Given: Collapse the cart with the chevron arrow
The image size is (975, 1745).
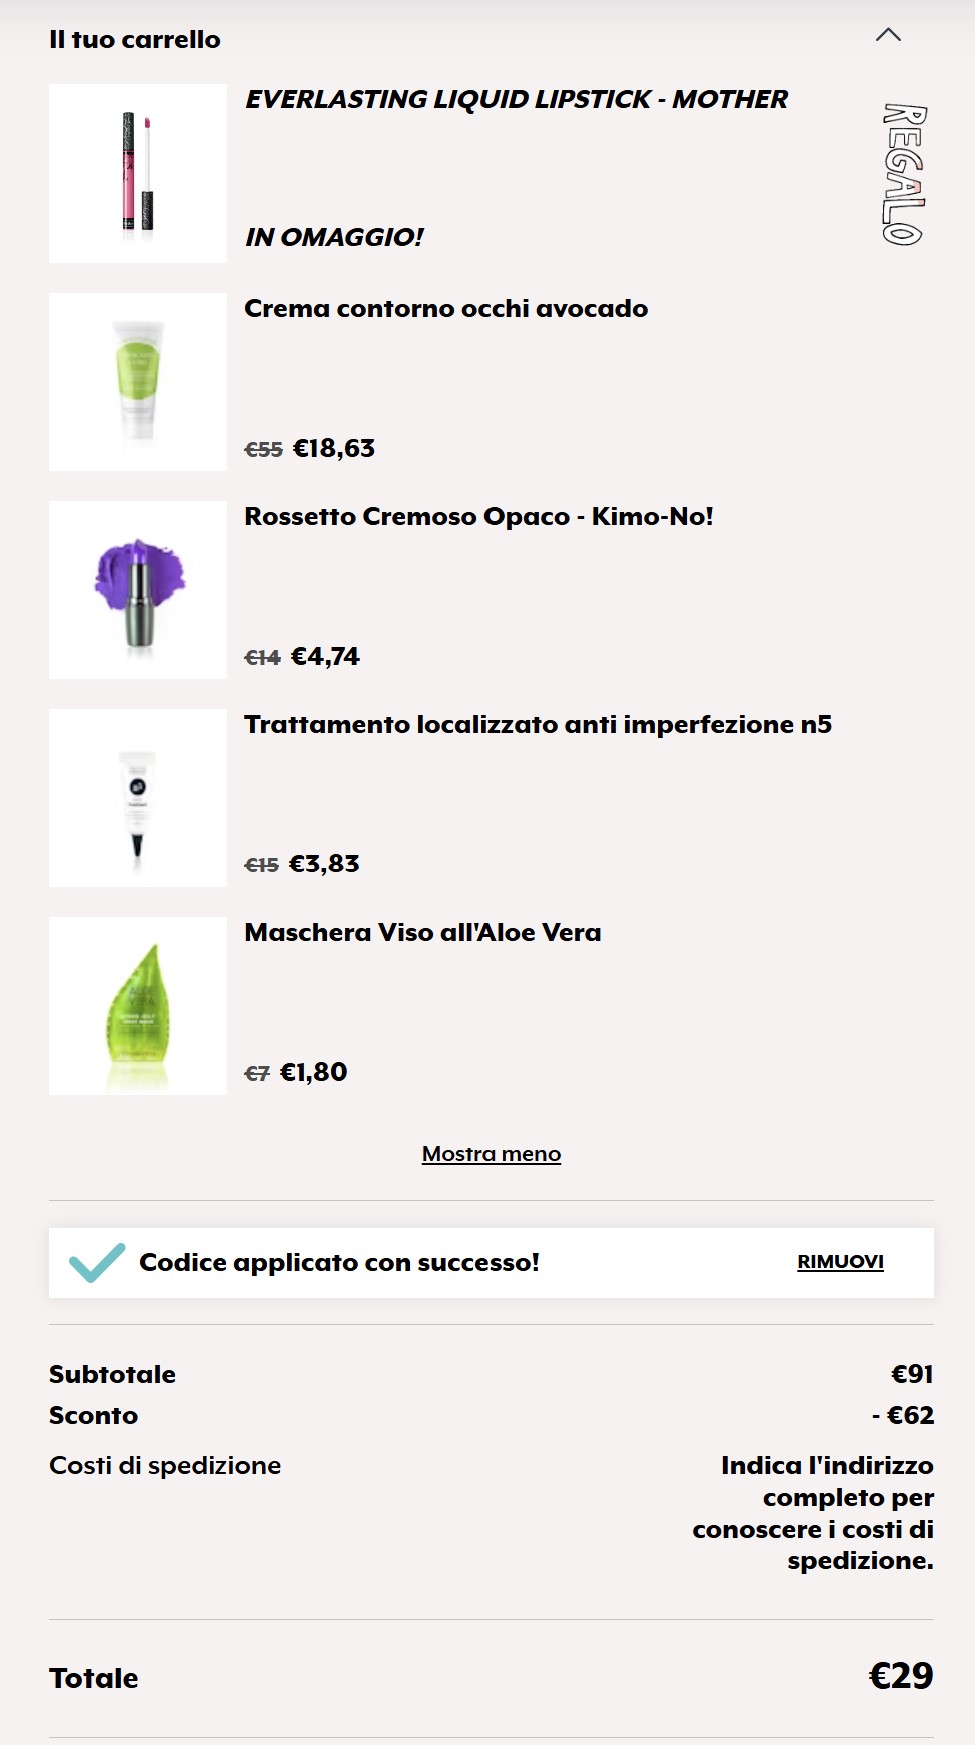Looking at the screenshot, I should 888,35.
